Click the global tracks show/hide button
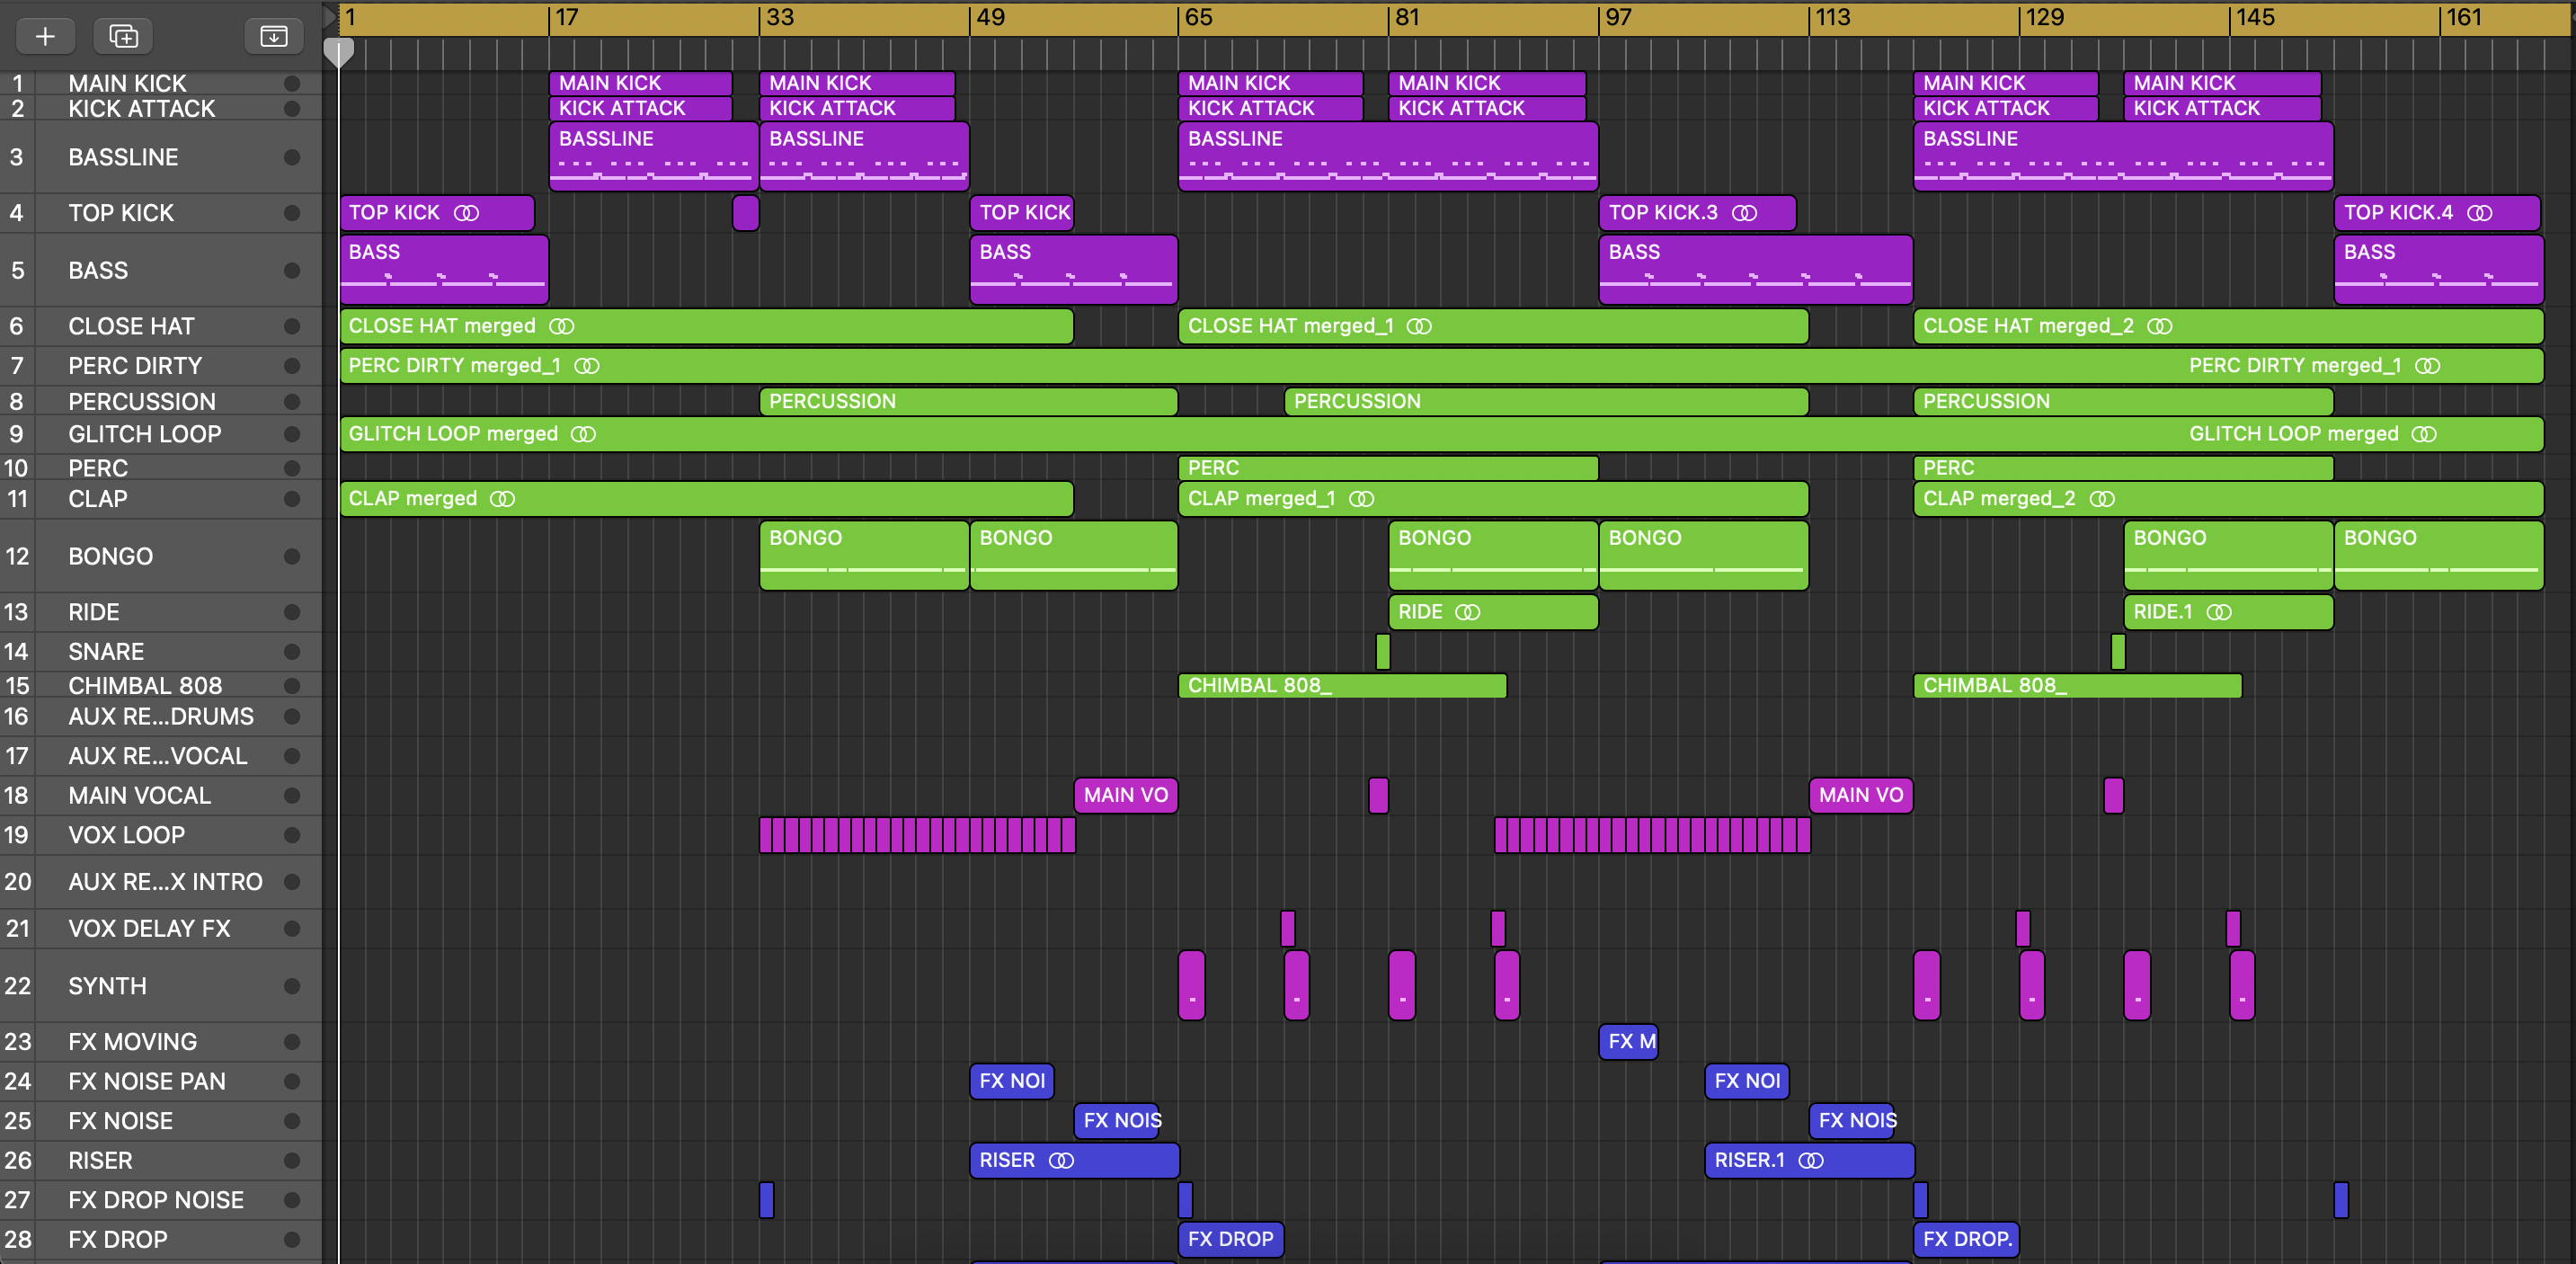The height and width of the screenshot is (1264, 2576). point(273,36)
